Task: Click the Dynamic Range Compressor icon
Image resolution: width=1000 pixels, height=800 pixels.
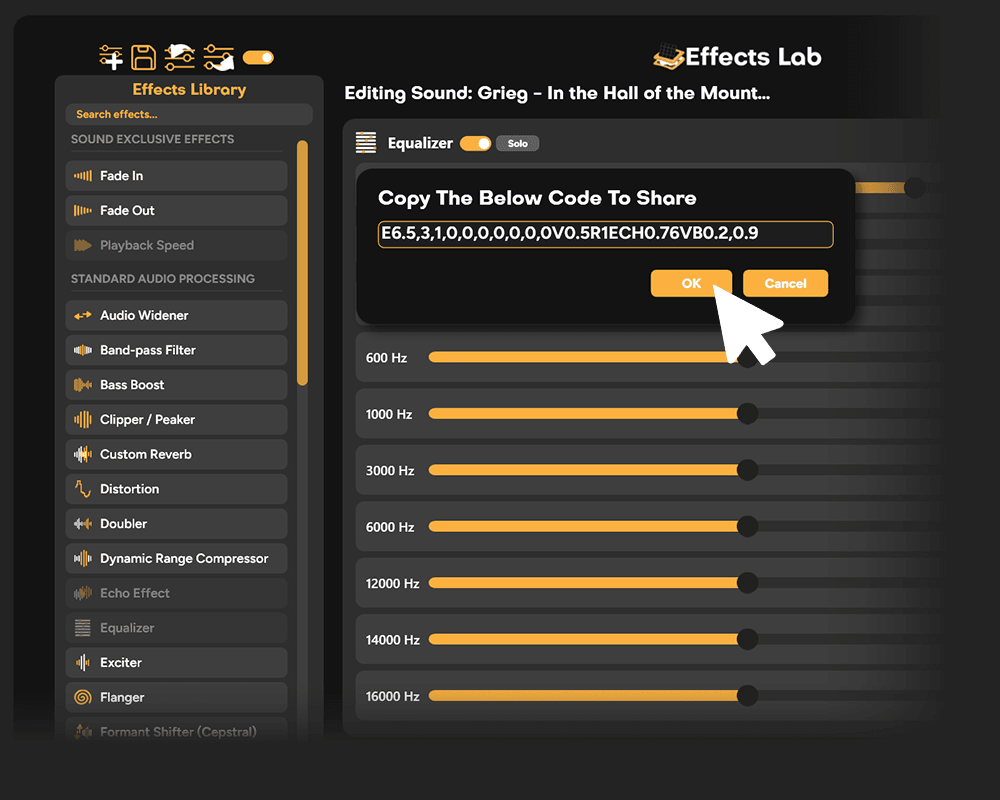Action: [x=83, y=558]
